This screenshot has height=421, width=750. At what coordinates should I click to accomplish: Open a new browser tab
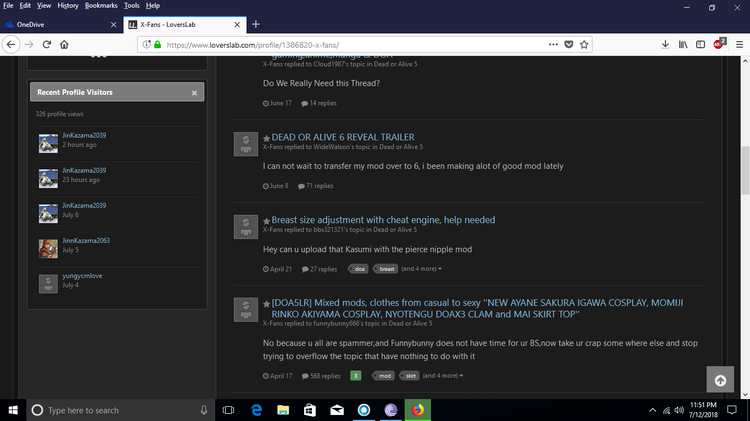coord(256,24)
